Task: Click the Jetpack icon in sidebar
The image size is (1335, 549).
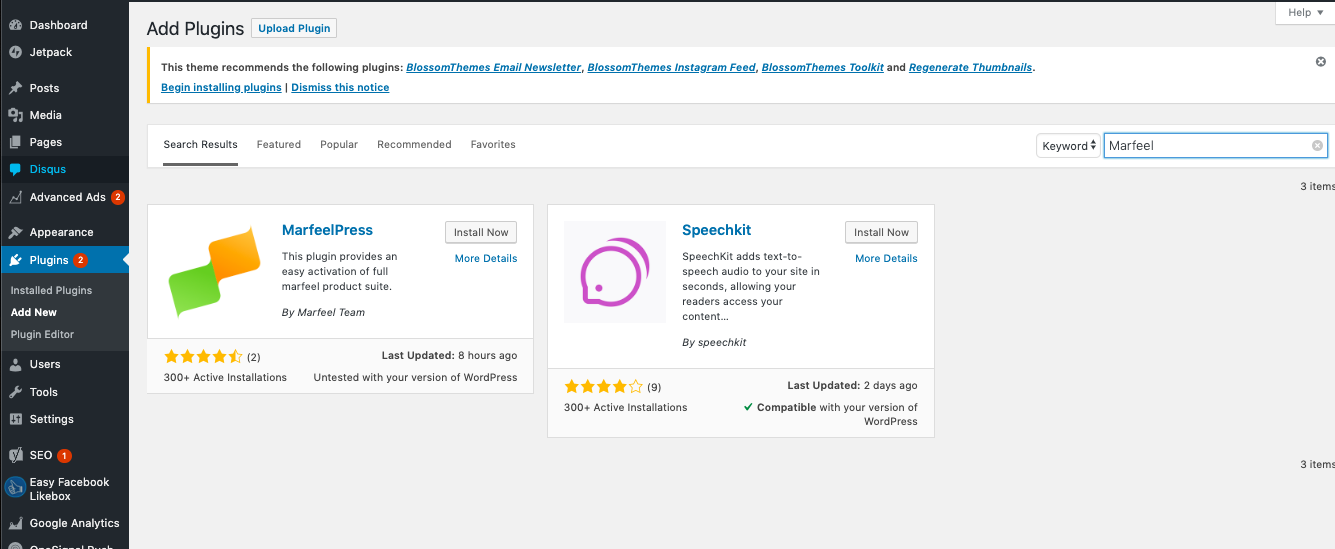Action: click(x=15, y=52)
